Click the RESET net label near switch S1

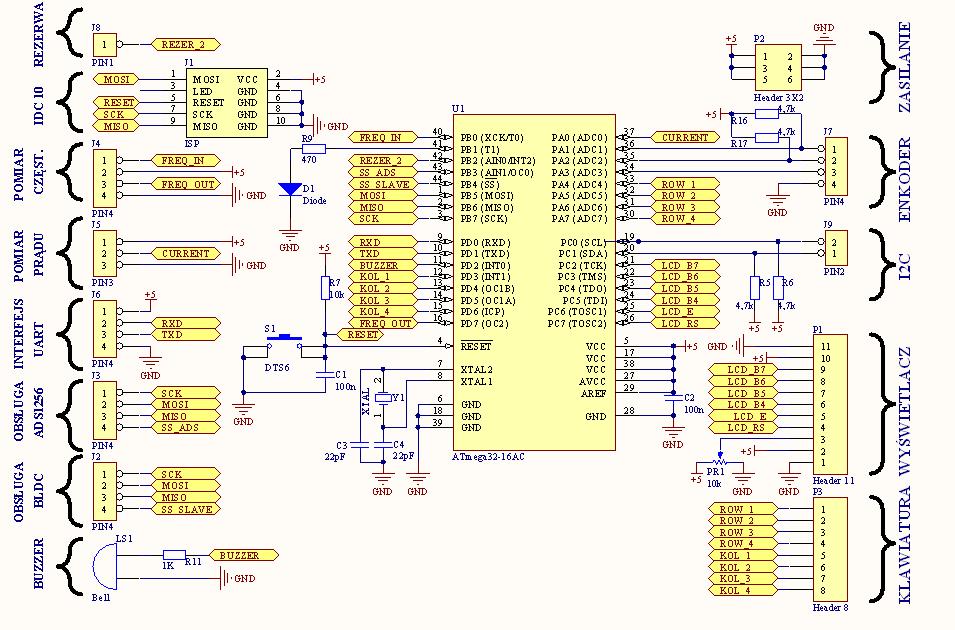pos(361,334)
